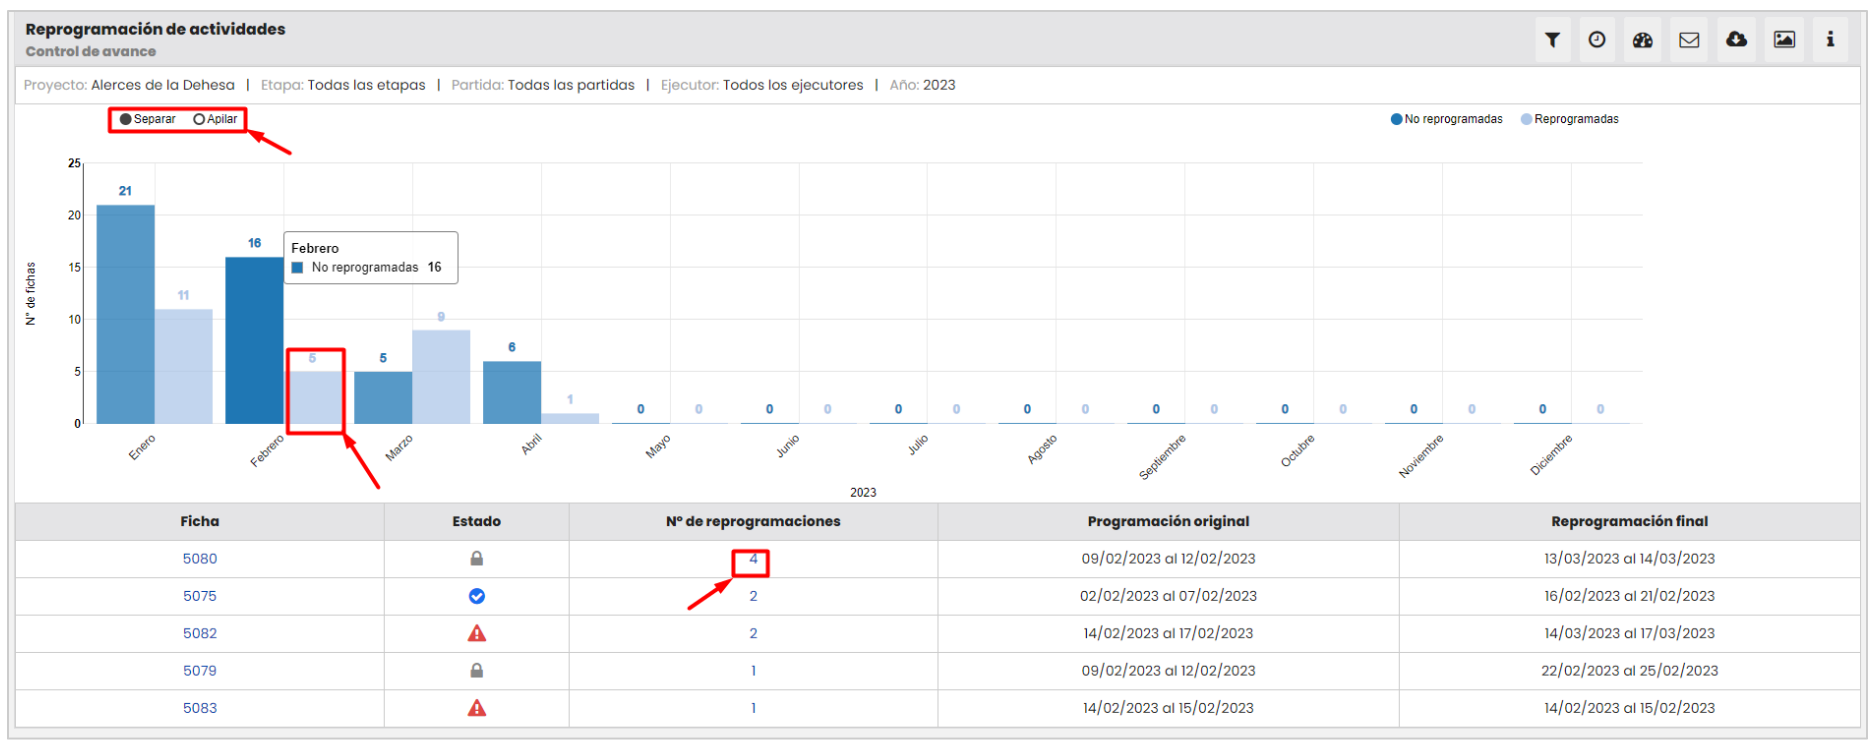Click the cloud download icon
The height and width of the screenshot is (746, 1871).
[1736, 40]
